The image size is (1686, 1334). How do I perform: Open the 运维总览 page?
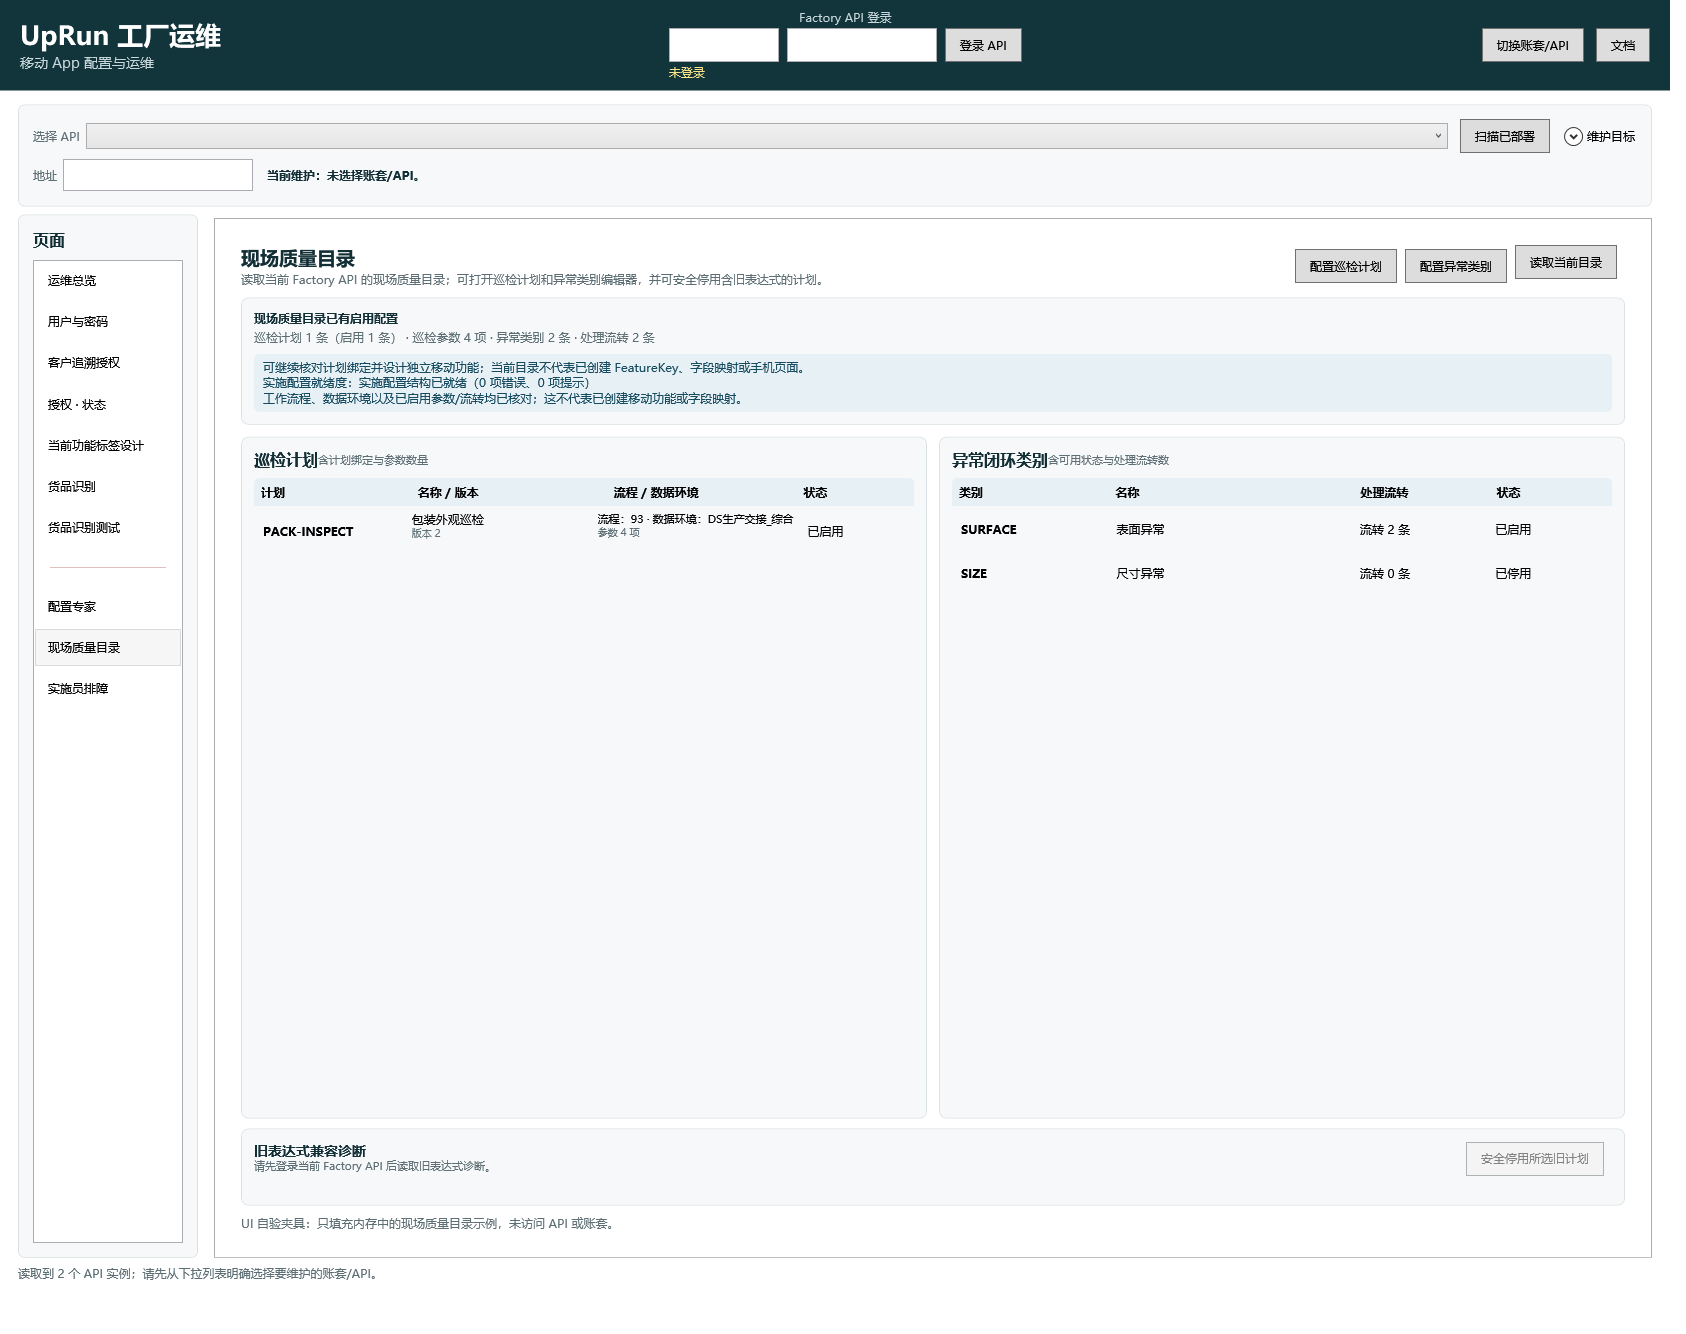pyautogui.click(x=108, y=281)
